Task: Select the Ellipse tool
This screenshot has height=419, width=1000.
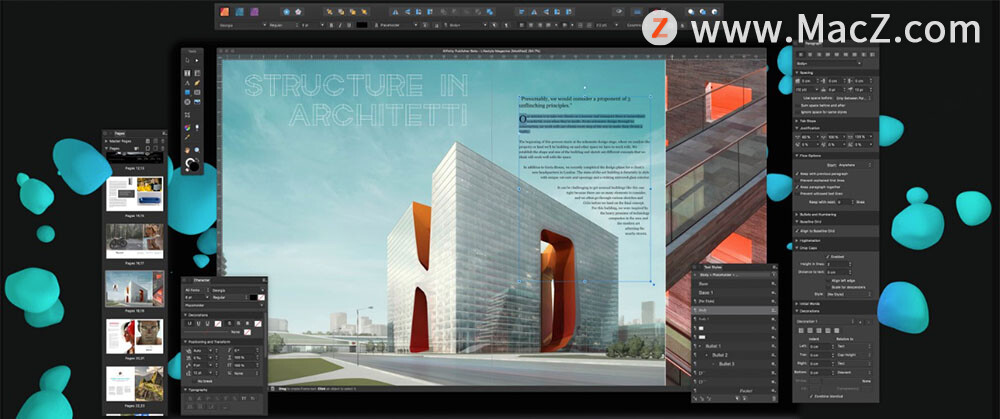Action: pos(188,102)
